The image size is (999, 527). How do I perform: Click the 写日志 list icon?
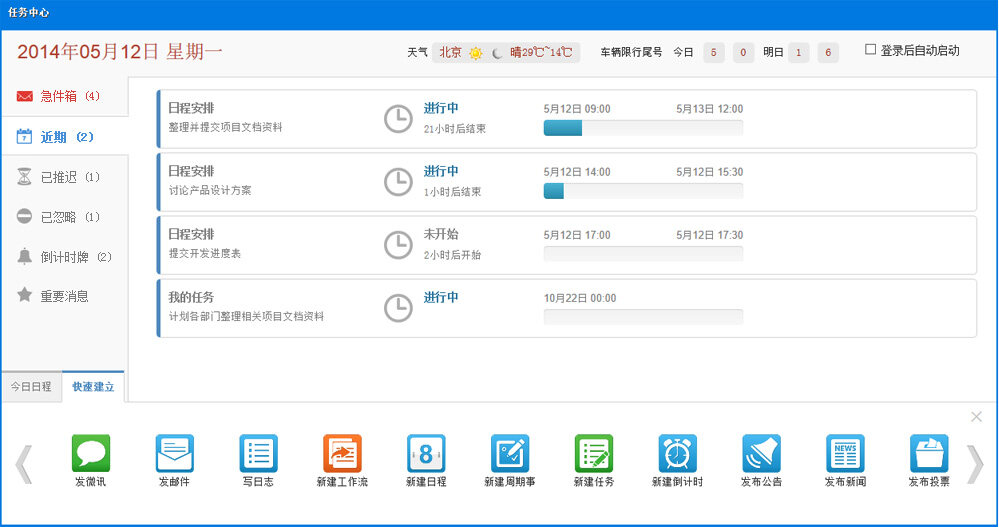click(258, 454)
